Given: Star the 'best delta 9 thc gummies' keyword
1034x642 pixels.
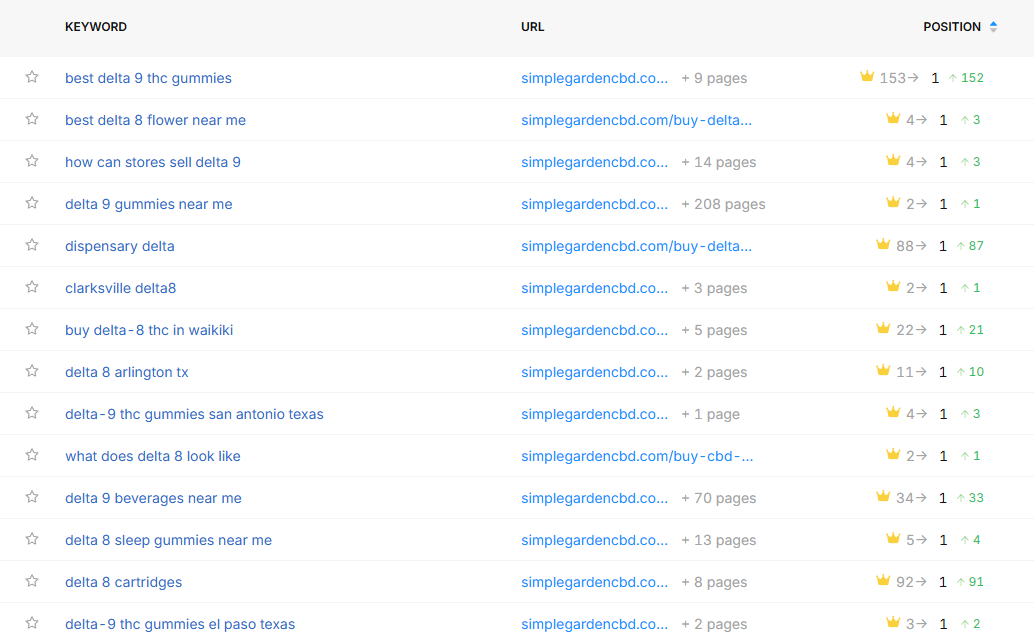Looking at the screenshot, I should (x=32, y=77).
